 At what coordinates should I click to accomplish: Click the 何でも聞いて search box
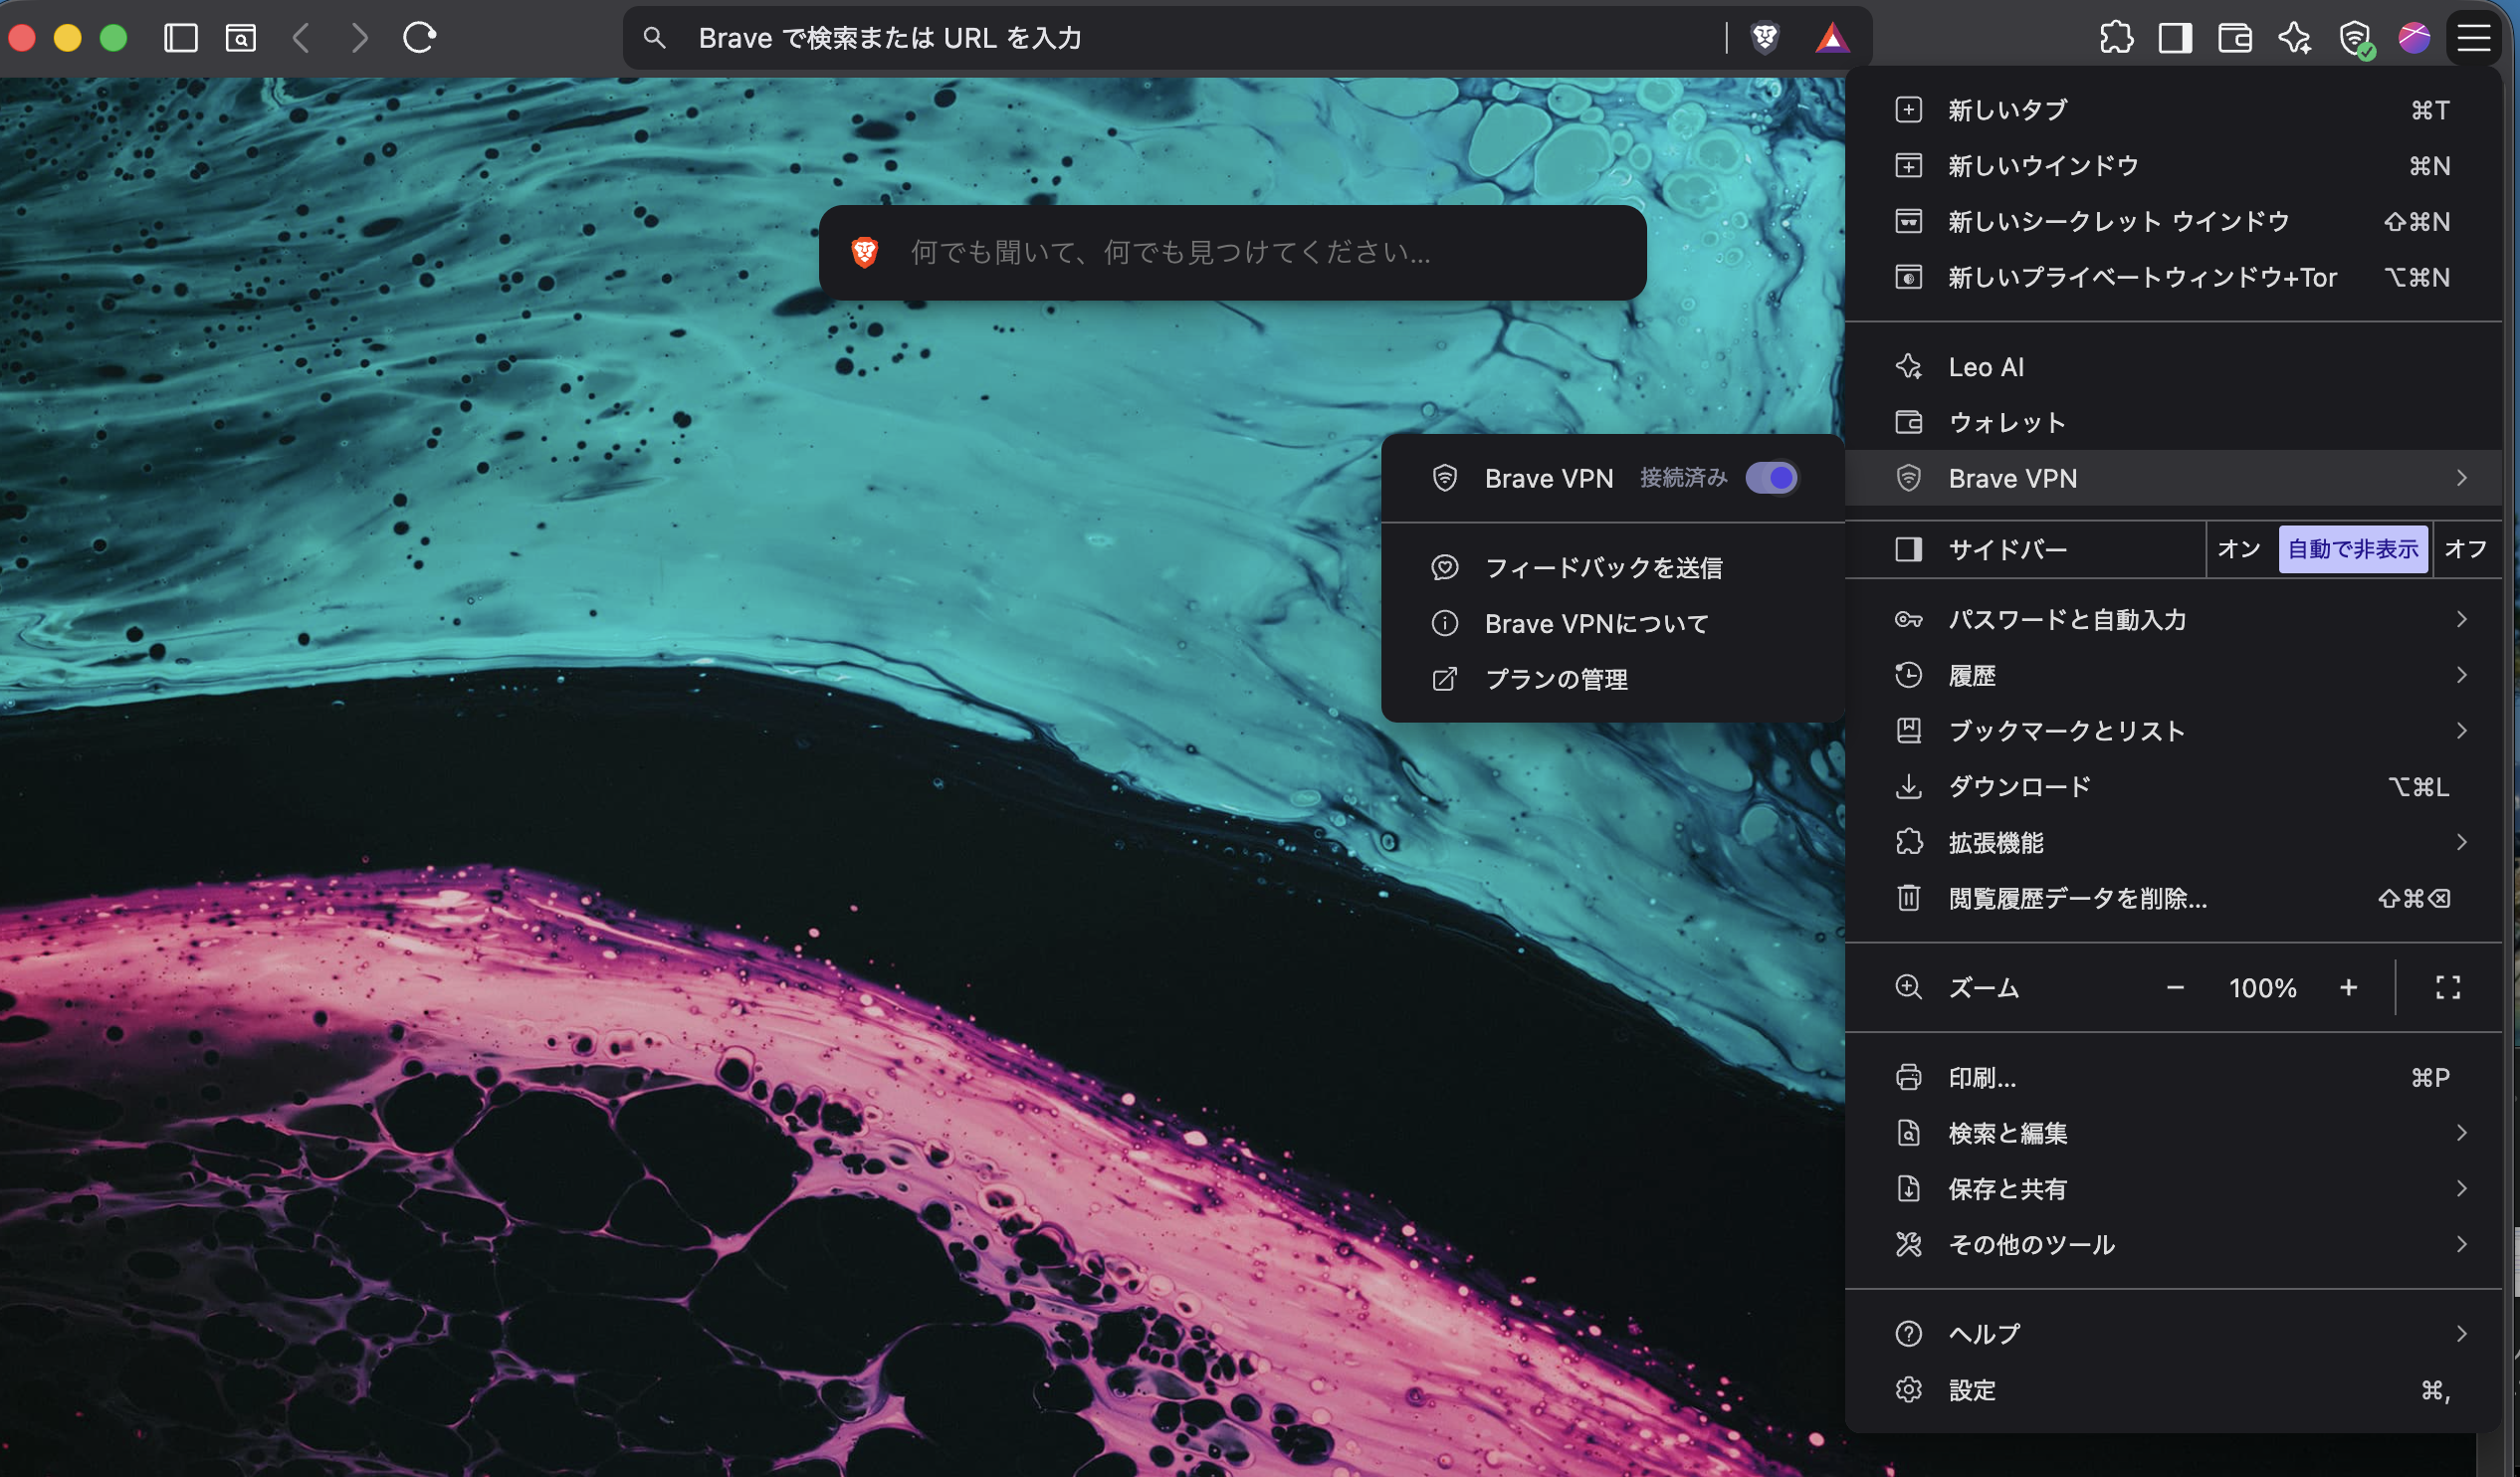point(1232,252)
